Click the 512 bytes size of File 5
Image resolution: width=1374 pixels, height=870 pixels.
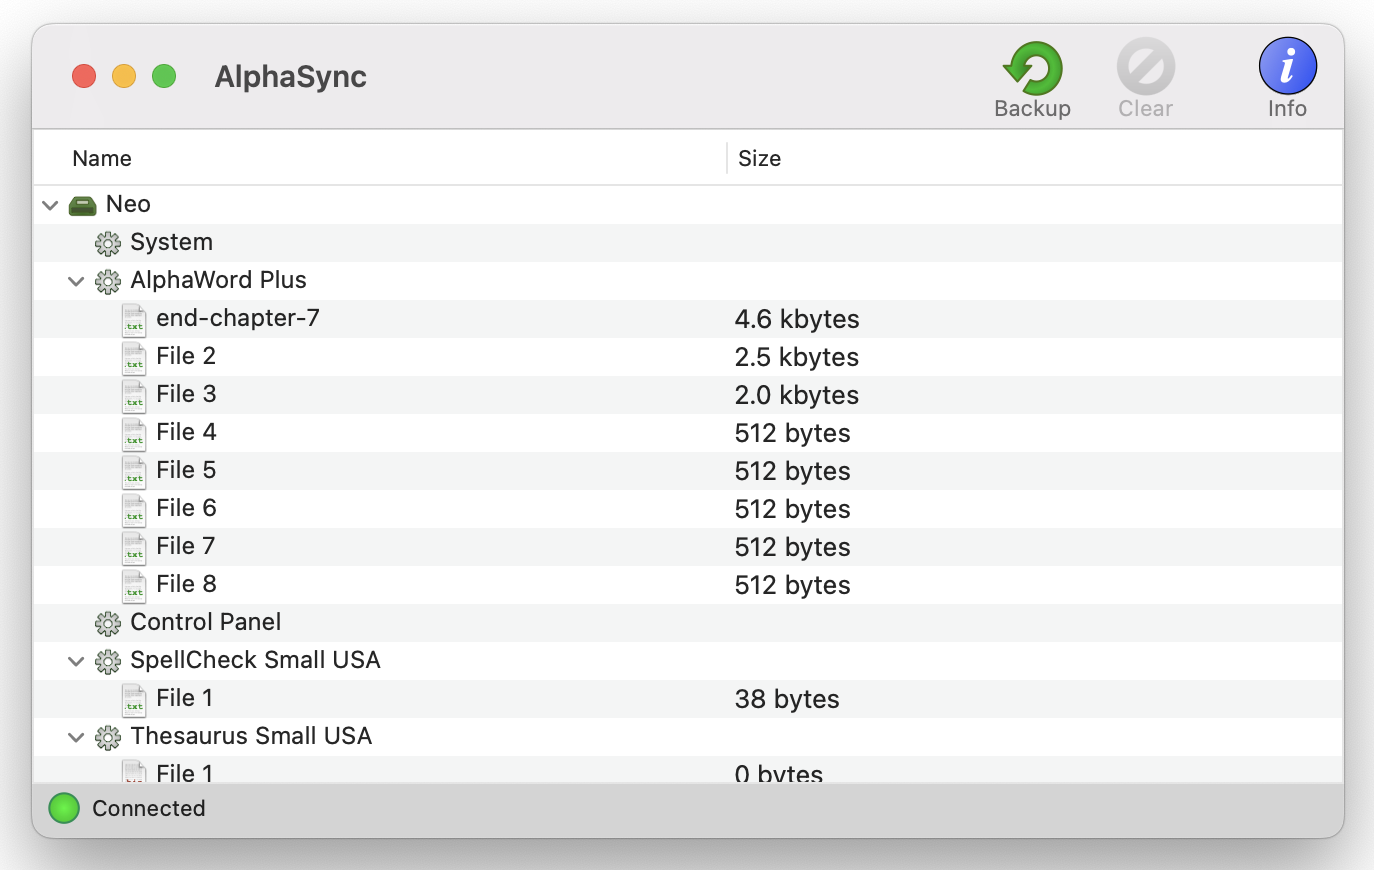point(793,471)
